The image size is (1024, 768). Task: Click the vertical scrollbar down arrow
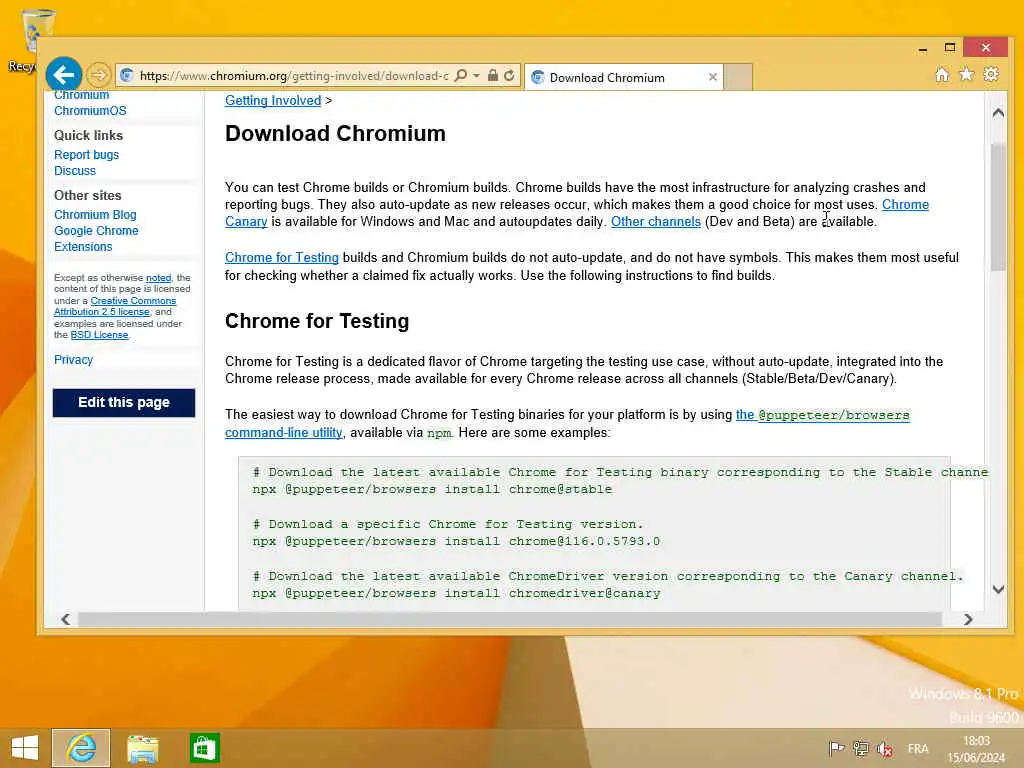point(998,589)
